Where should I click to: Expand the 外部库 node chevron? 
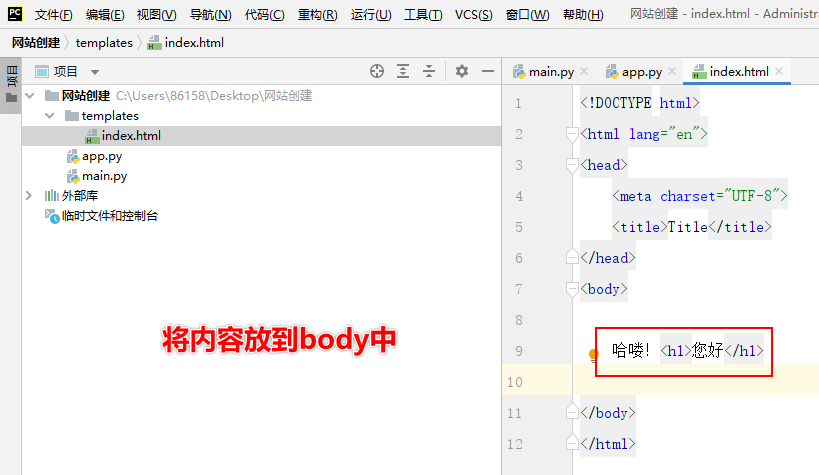29,195
